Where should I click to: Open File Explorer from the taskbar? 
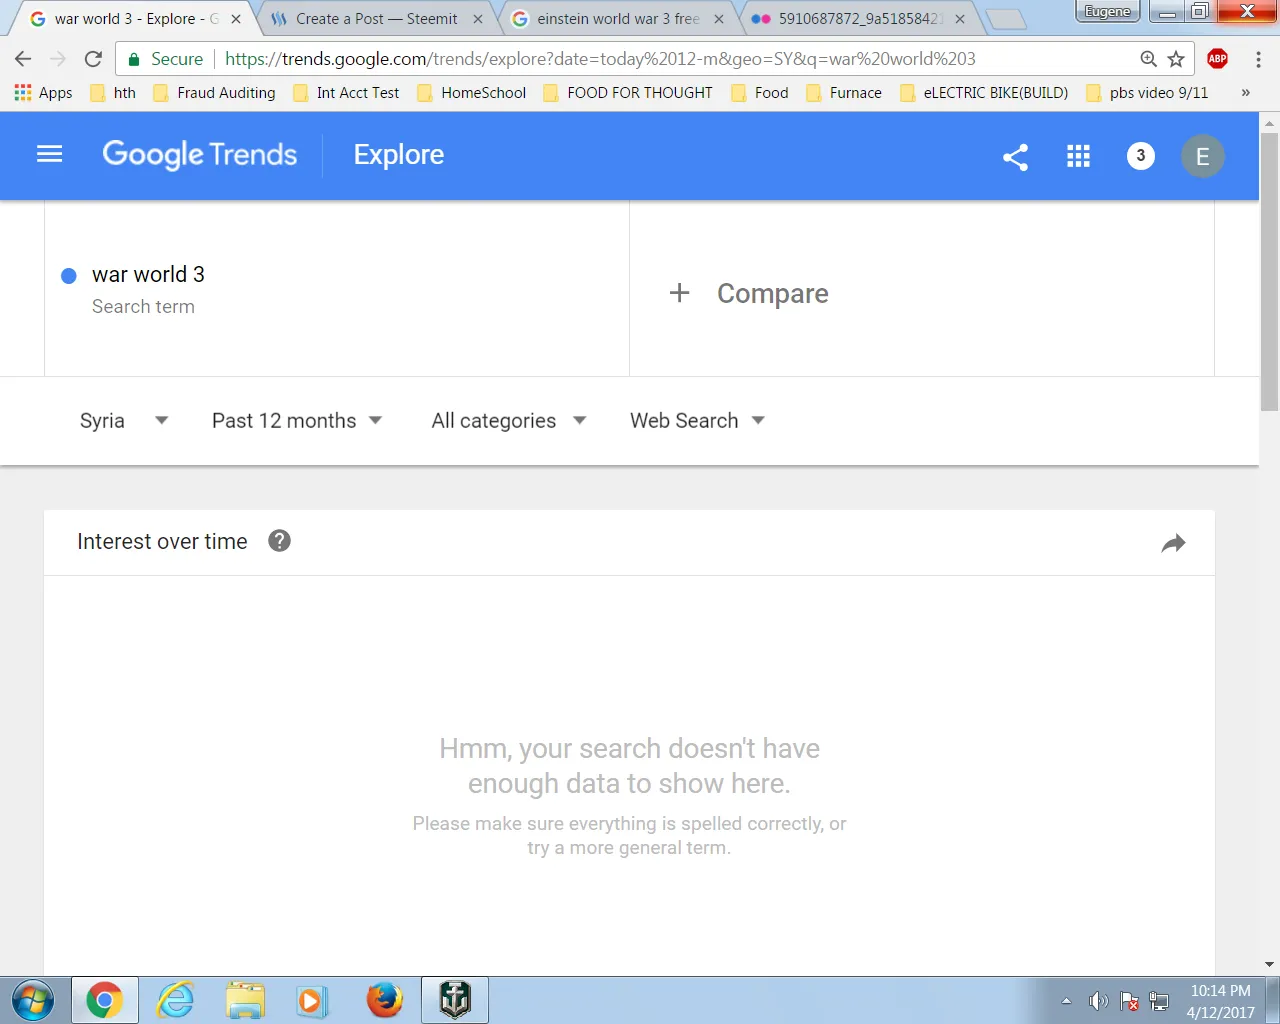245,1000
